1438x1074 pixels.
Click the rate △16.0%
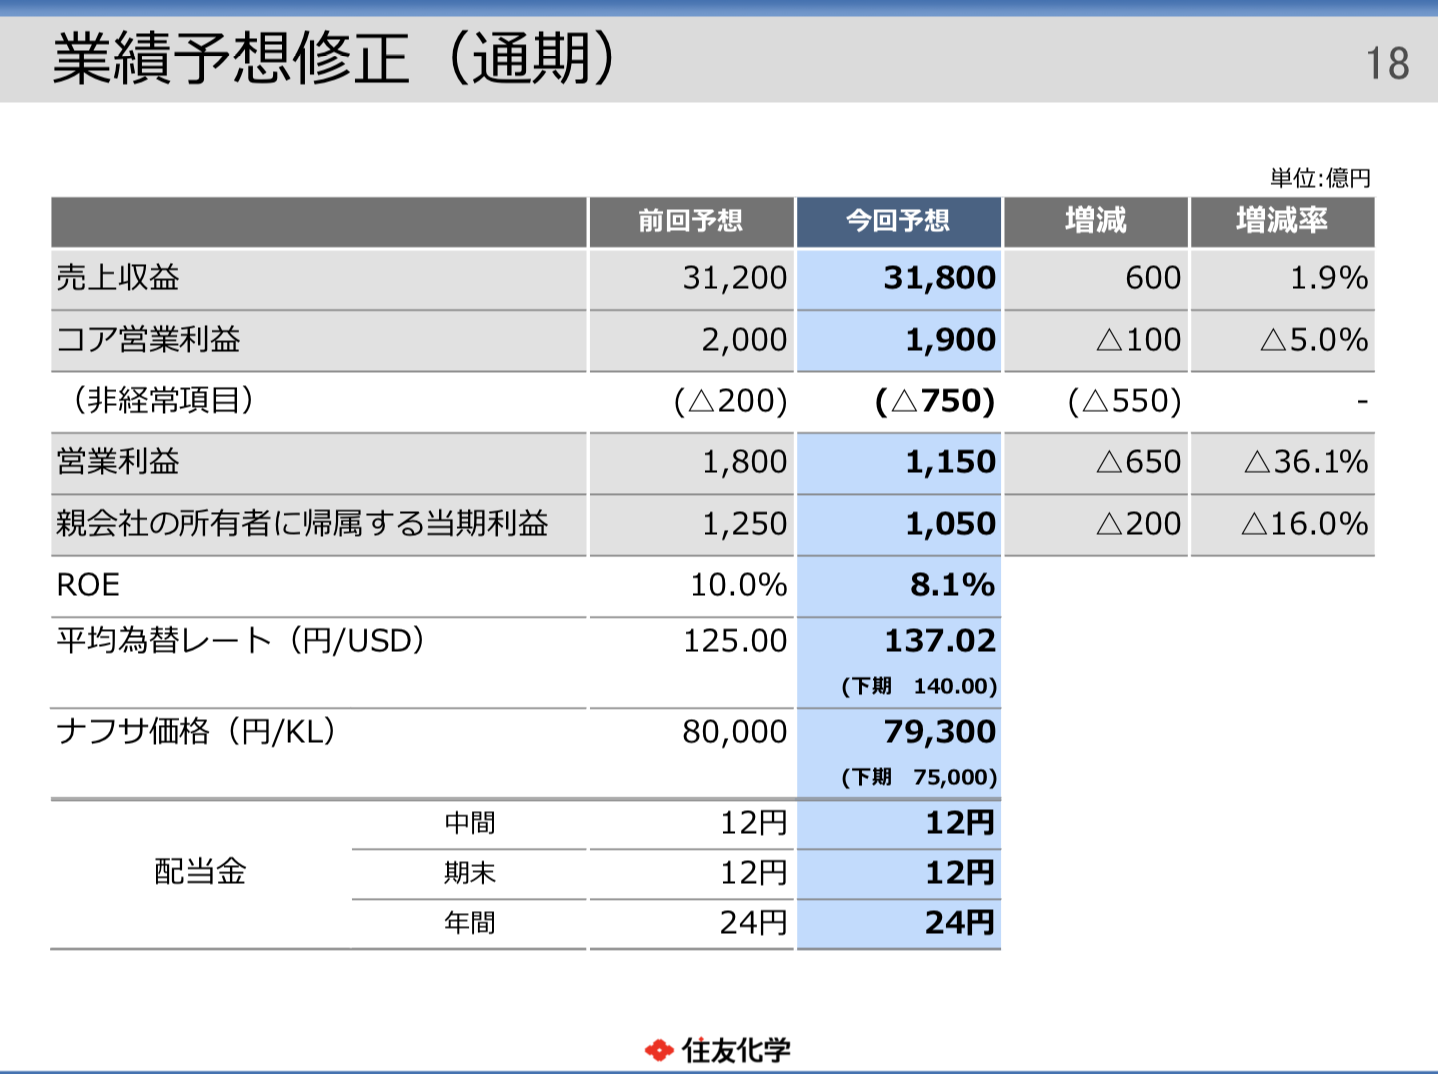1305,524
